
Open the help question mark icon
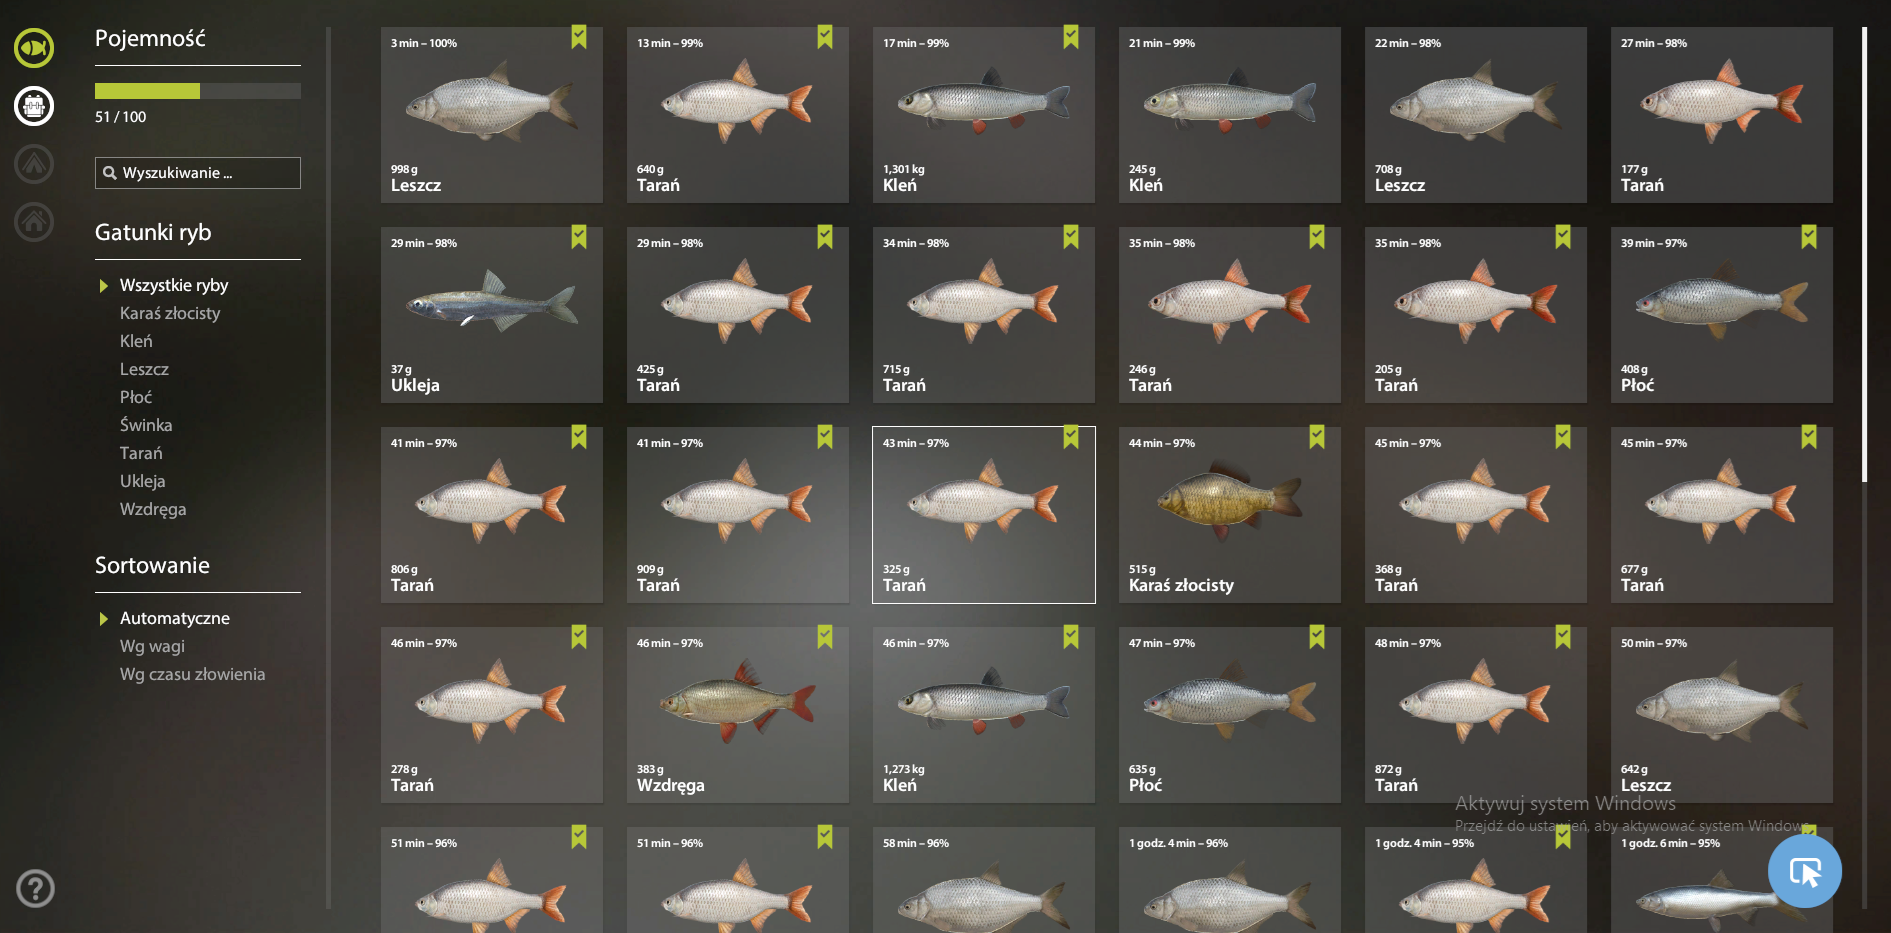click(x=35, y=888)
